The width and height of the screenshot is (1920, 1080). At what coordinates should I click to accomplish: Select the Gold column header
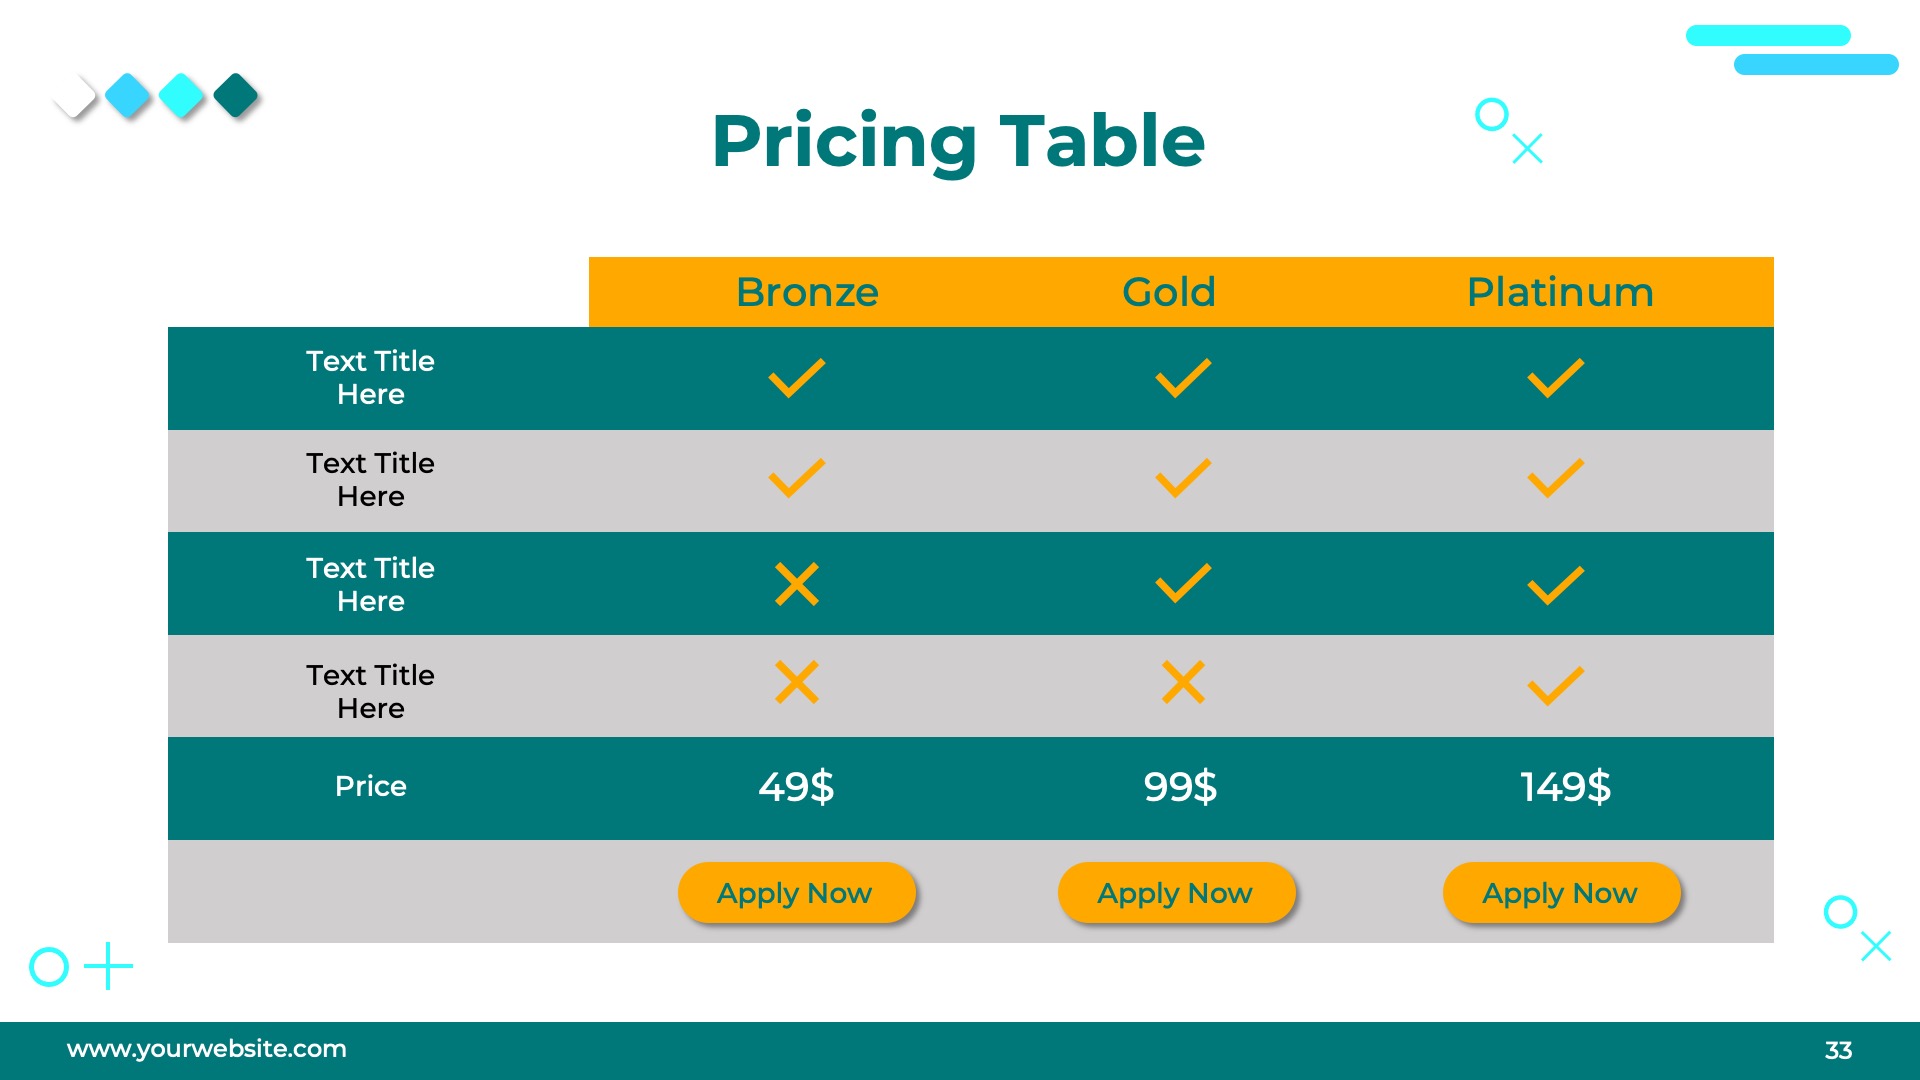[x=1168, y=292]
